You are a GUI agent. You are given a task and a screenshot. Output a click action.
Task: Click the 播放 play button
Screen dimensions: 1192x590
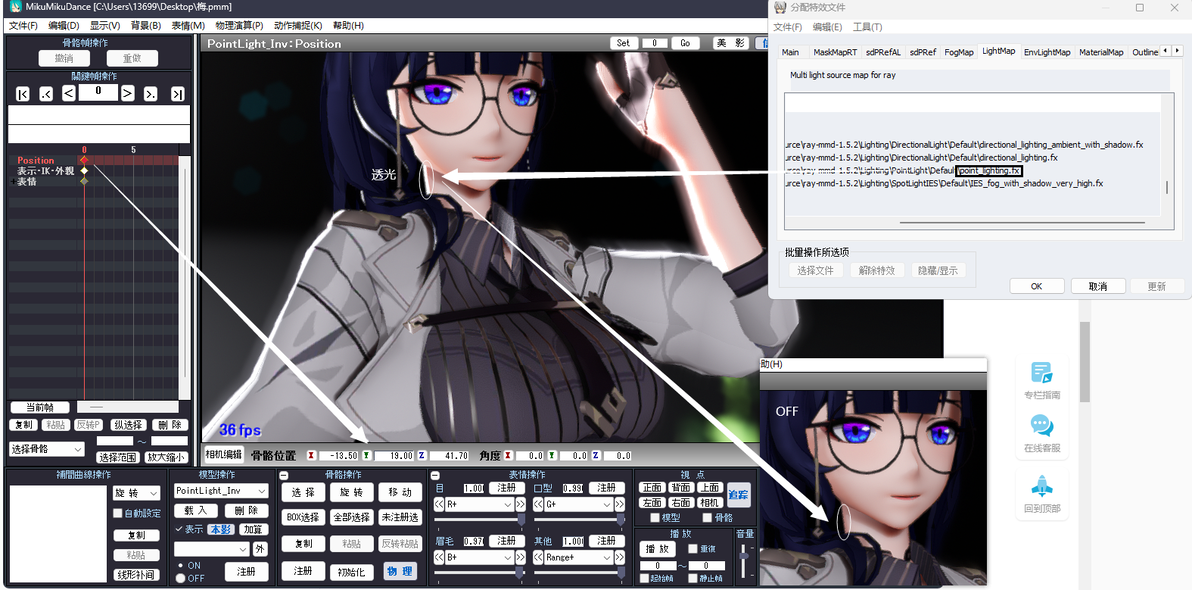pos(658,548)
